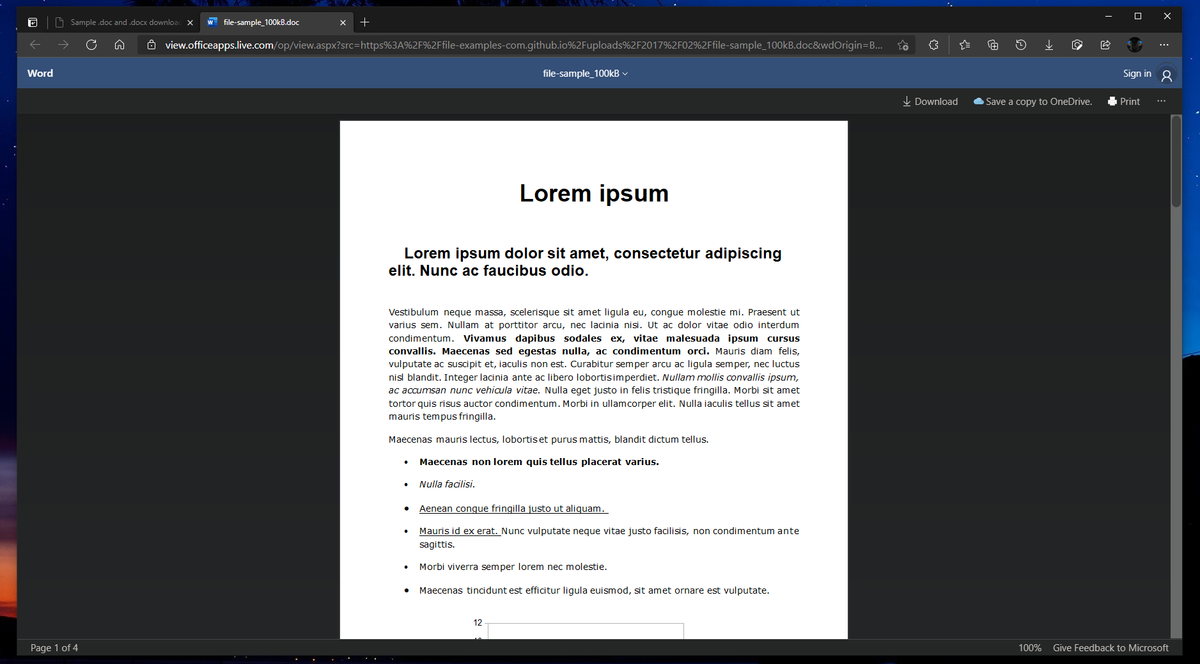Open the Favorites list
Image resolution: width=1200 pixels, height=664 pixels.
pos(964,45)
